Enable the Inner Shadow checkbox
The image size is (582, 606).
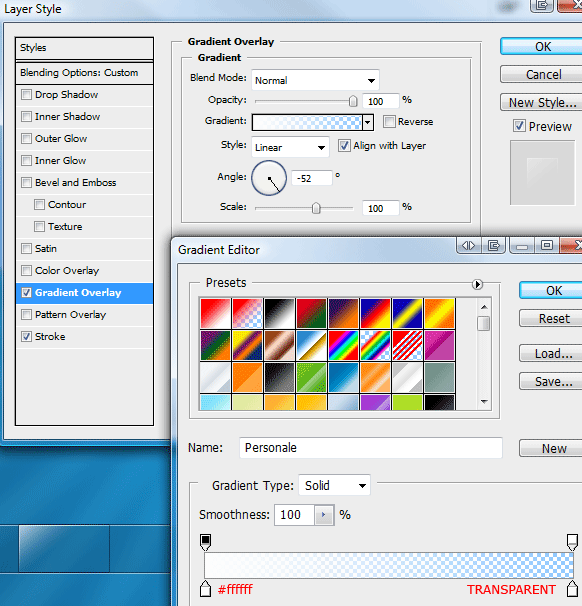(26, 117)
